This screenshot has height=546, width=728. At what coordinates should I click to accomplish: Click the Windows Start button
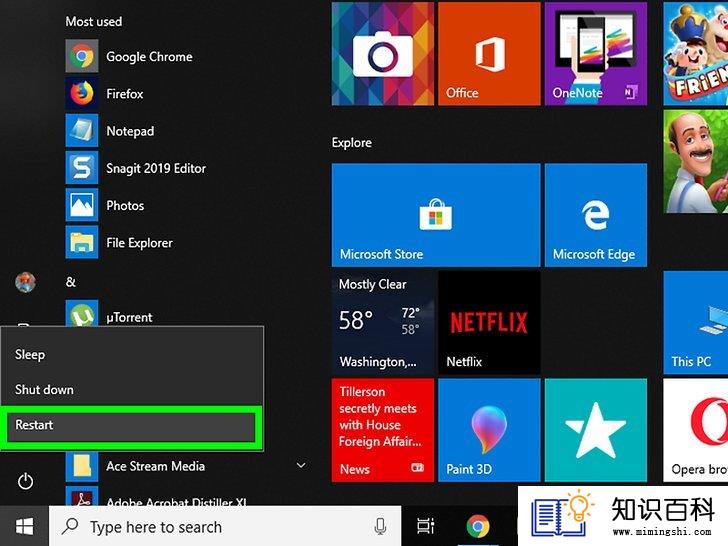(x=24, y=526)
